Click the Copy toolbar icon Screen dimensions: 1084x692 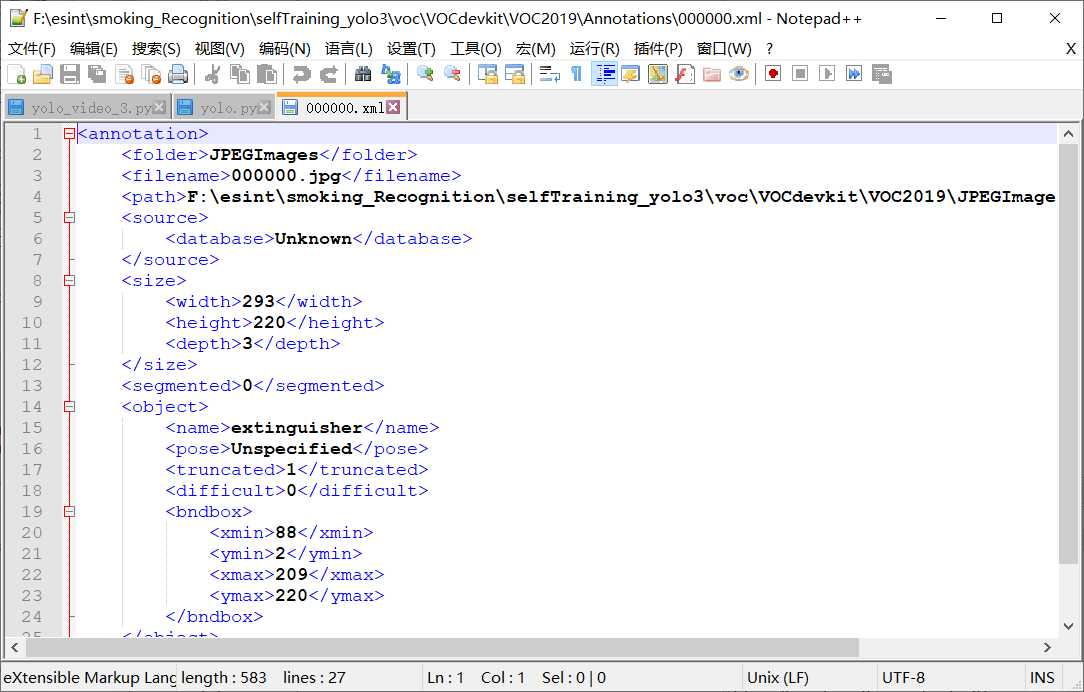pos(239,74)
